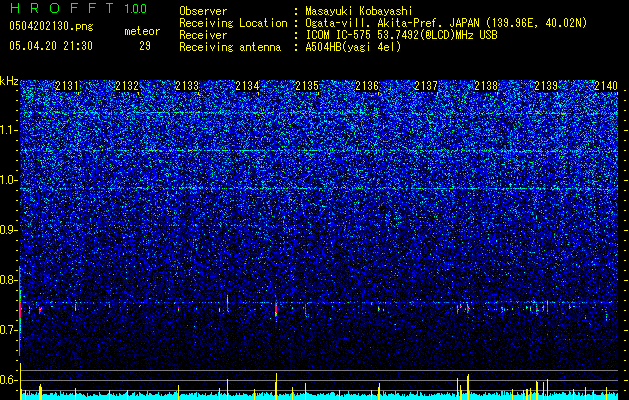Click time marker 2139
The image size is (629, 400).
click(x=546, y=86)
